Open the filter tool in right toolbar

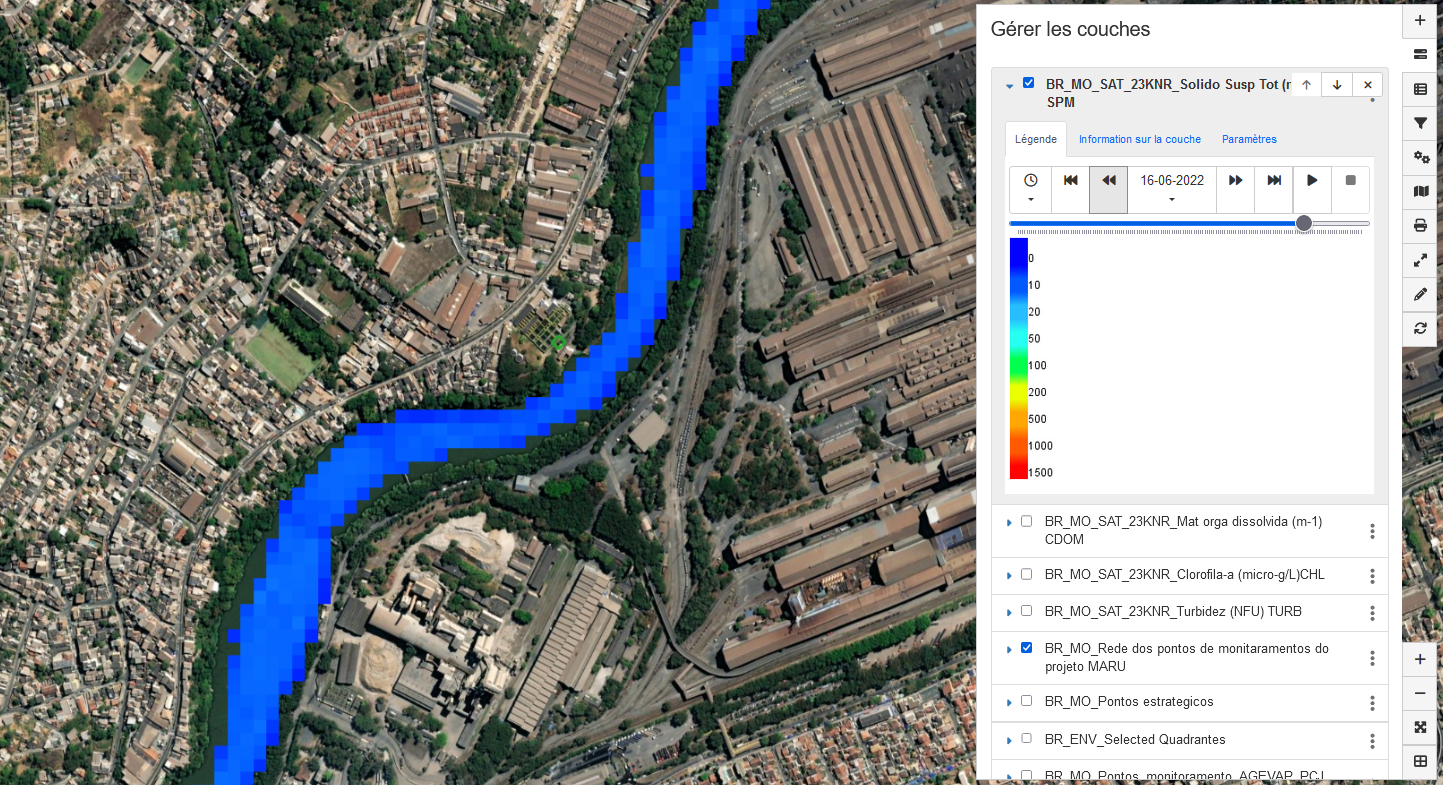[1420, 124]
